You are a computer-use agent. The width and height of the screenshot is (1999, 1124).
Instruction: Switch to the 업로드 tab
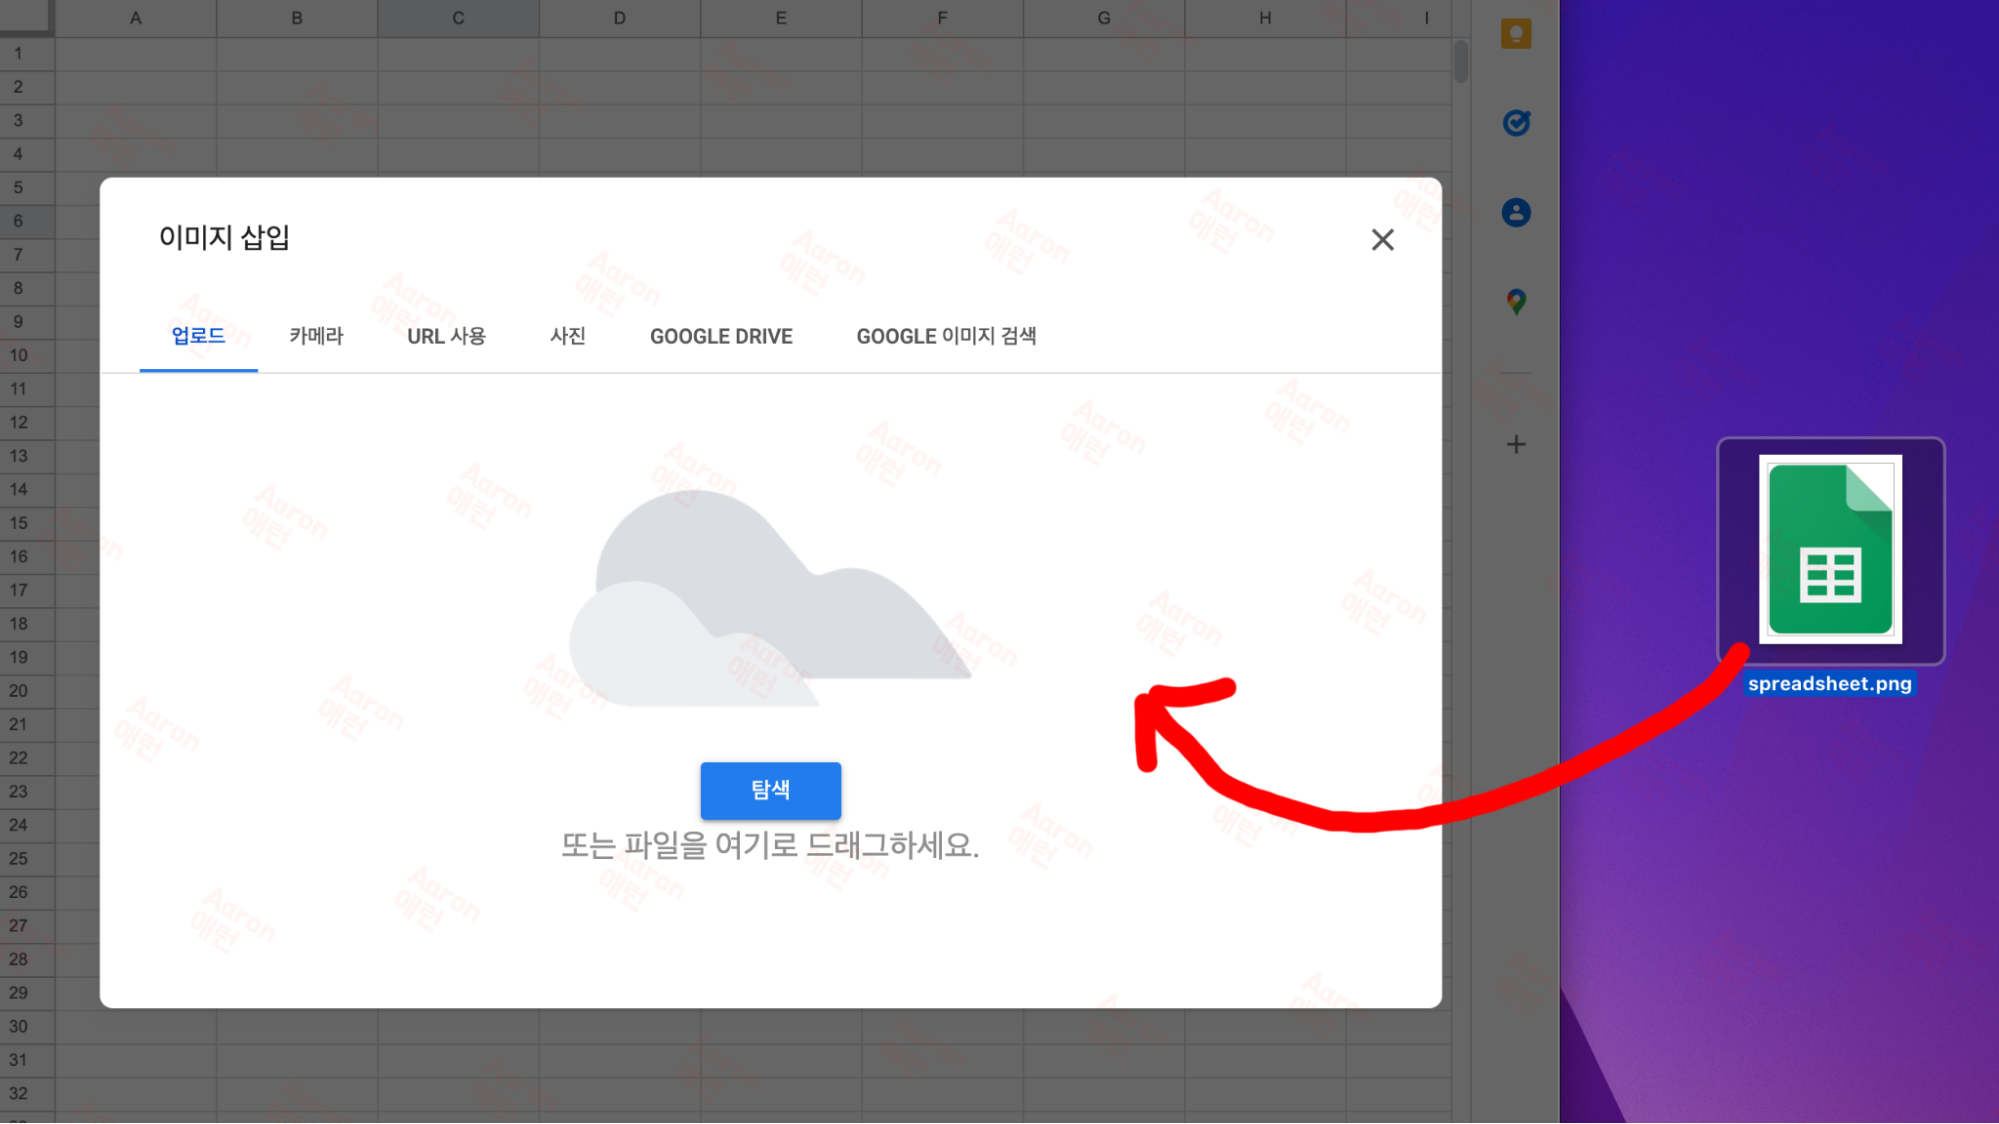[198, 336]
